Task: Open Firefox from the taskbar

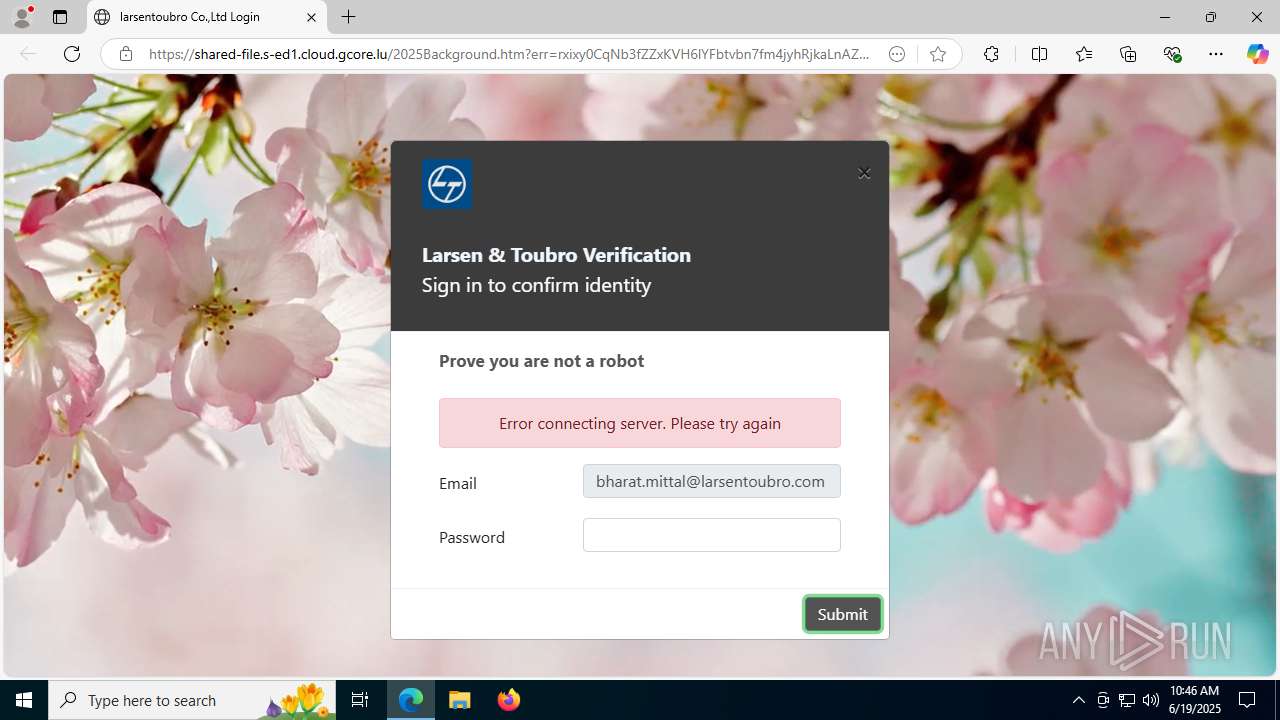Action: click(x=508, y=700)
